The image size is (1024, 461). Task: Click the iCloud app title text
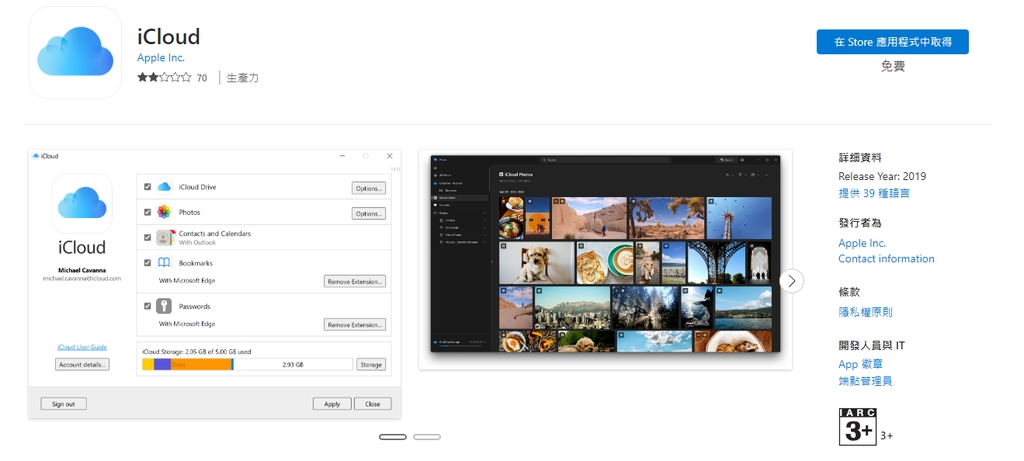point(168,36)
